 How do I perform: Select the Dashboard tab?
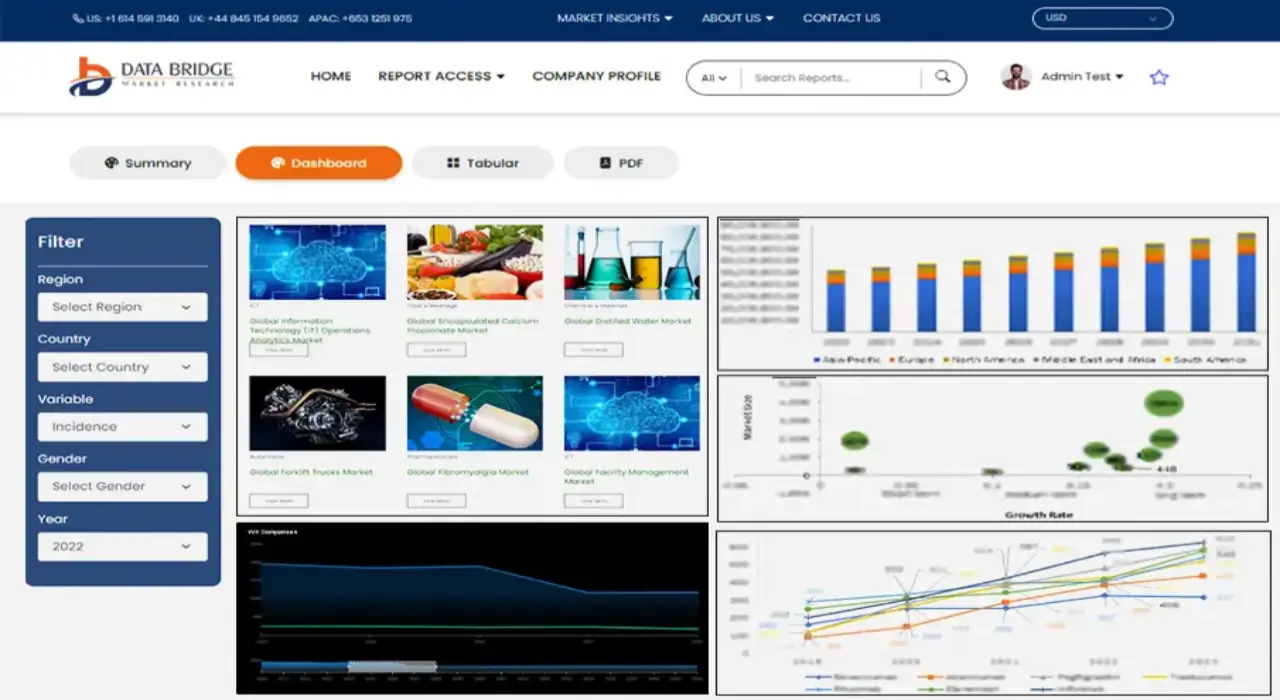(319, 163)
